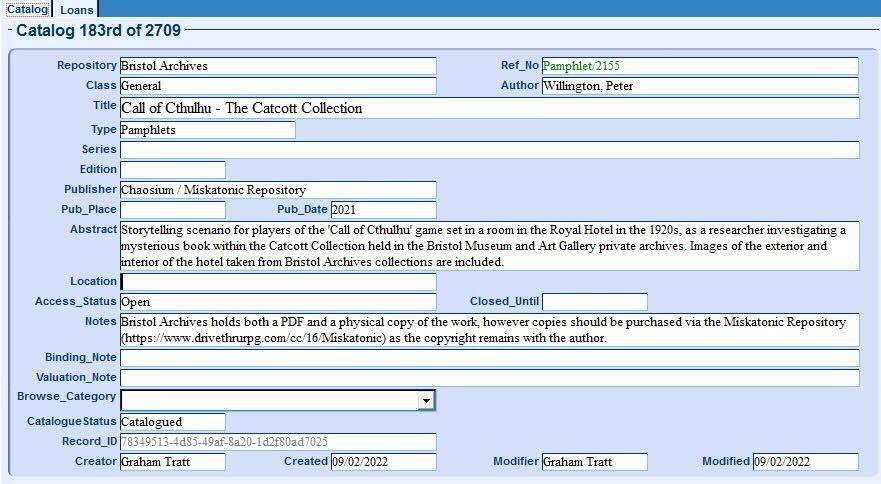Image resolution: width=881 pixels, height=484 pixels.
Task: Switch to the Catalog tab
Action: click(x=27, y=9)
